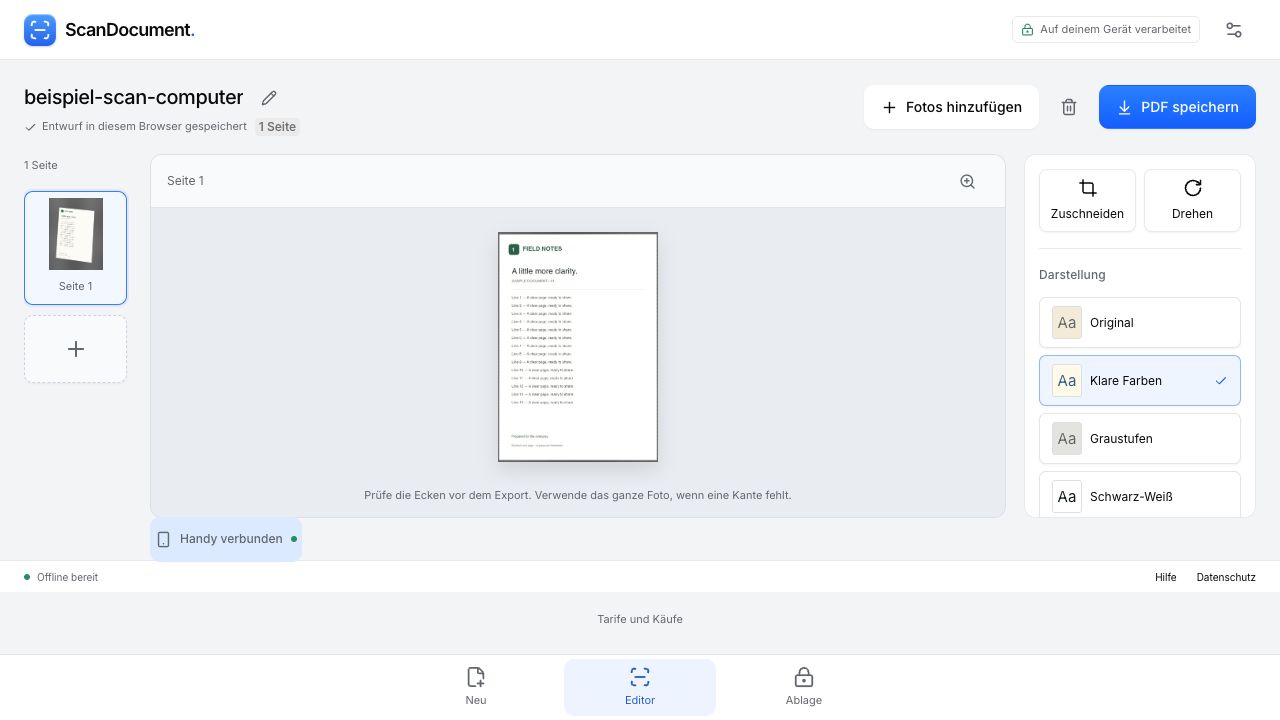Open the Neu tab in bottom navigation
The width and height of the screenshot is (1280, 720).
pyautogui.click(x=476, y=687)
